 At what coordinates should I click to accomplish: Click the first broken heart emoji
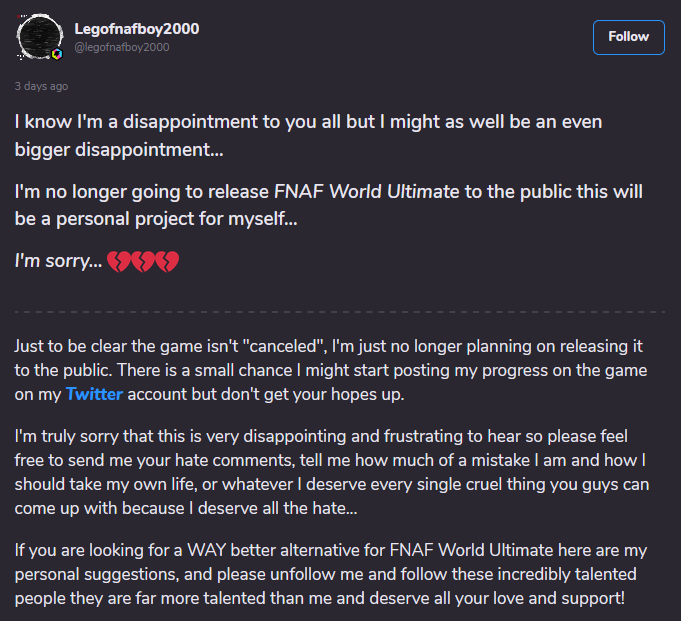pyautogui.click(x=121, y=262)
